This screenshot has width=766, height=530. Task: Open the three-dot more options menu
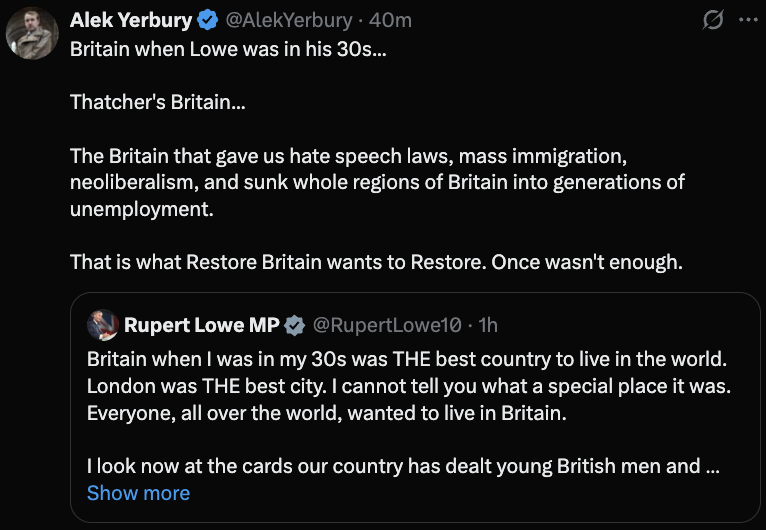(x=745, y=20)
